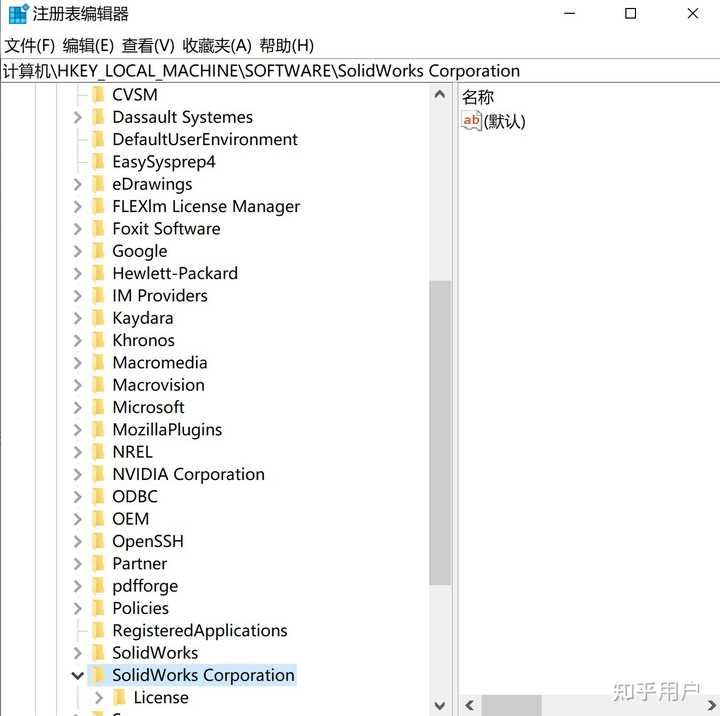The width and height of the screenshot is (720, 716).
Task: Select the SolidWorks Corporation key
Action: pos(203,676)
